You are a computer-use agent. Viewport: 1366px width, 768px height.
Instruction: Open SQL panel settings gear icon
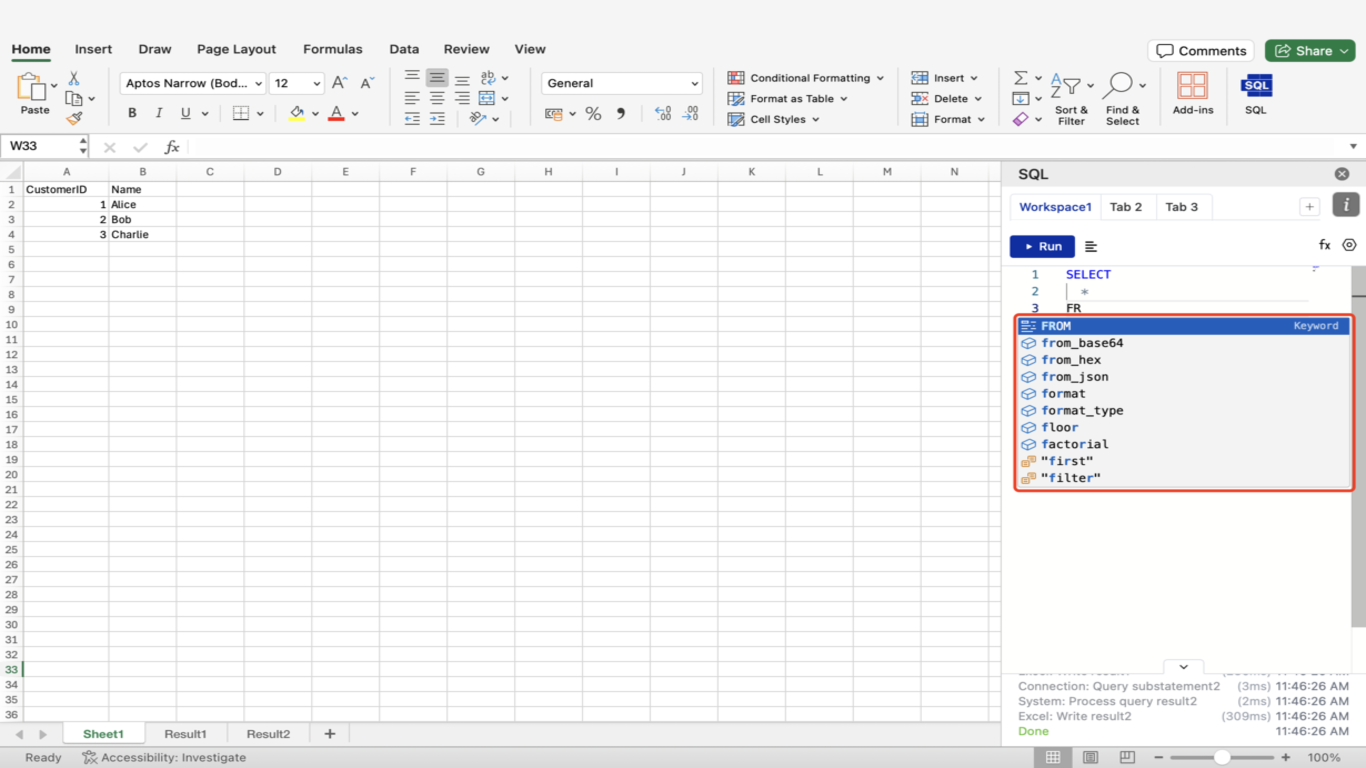point(1349,245)
